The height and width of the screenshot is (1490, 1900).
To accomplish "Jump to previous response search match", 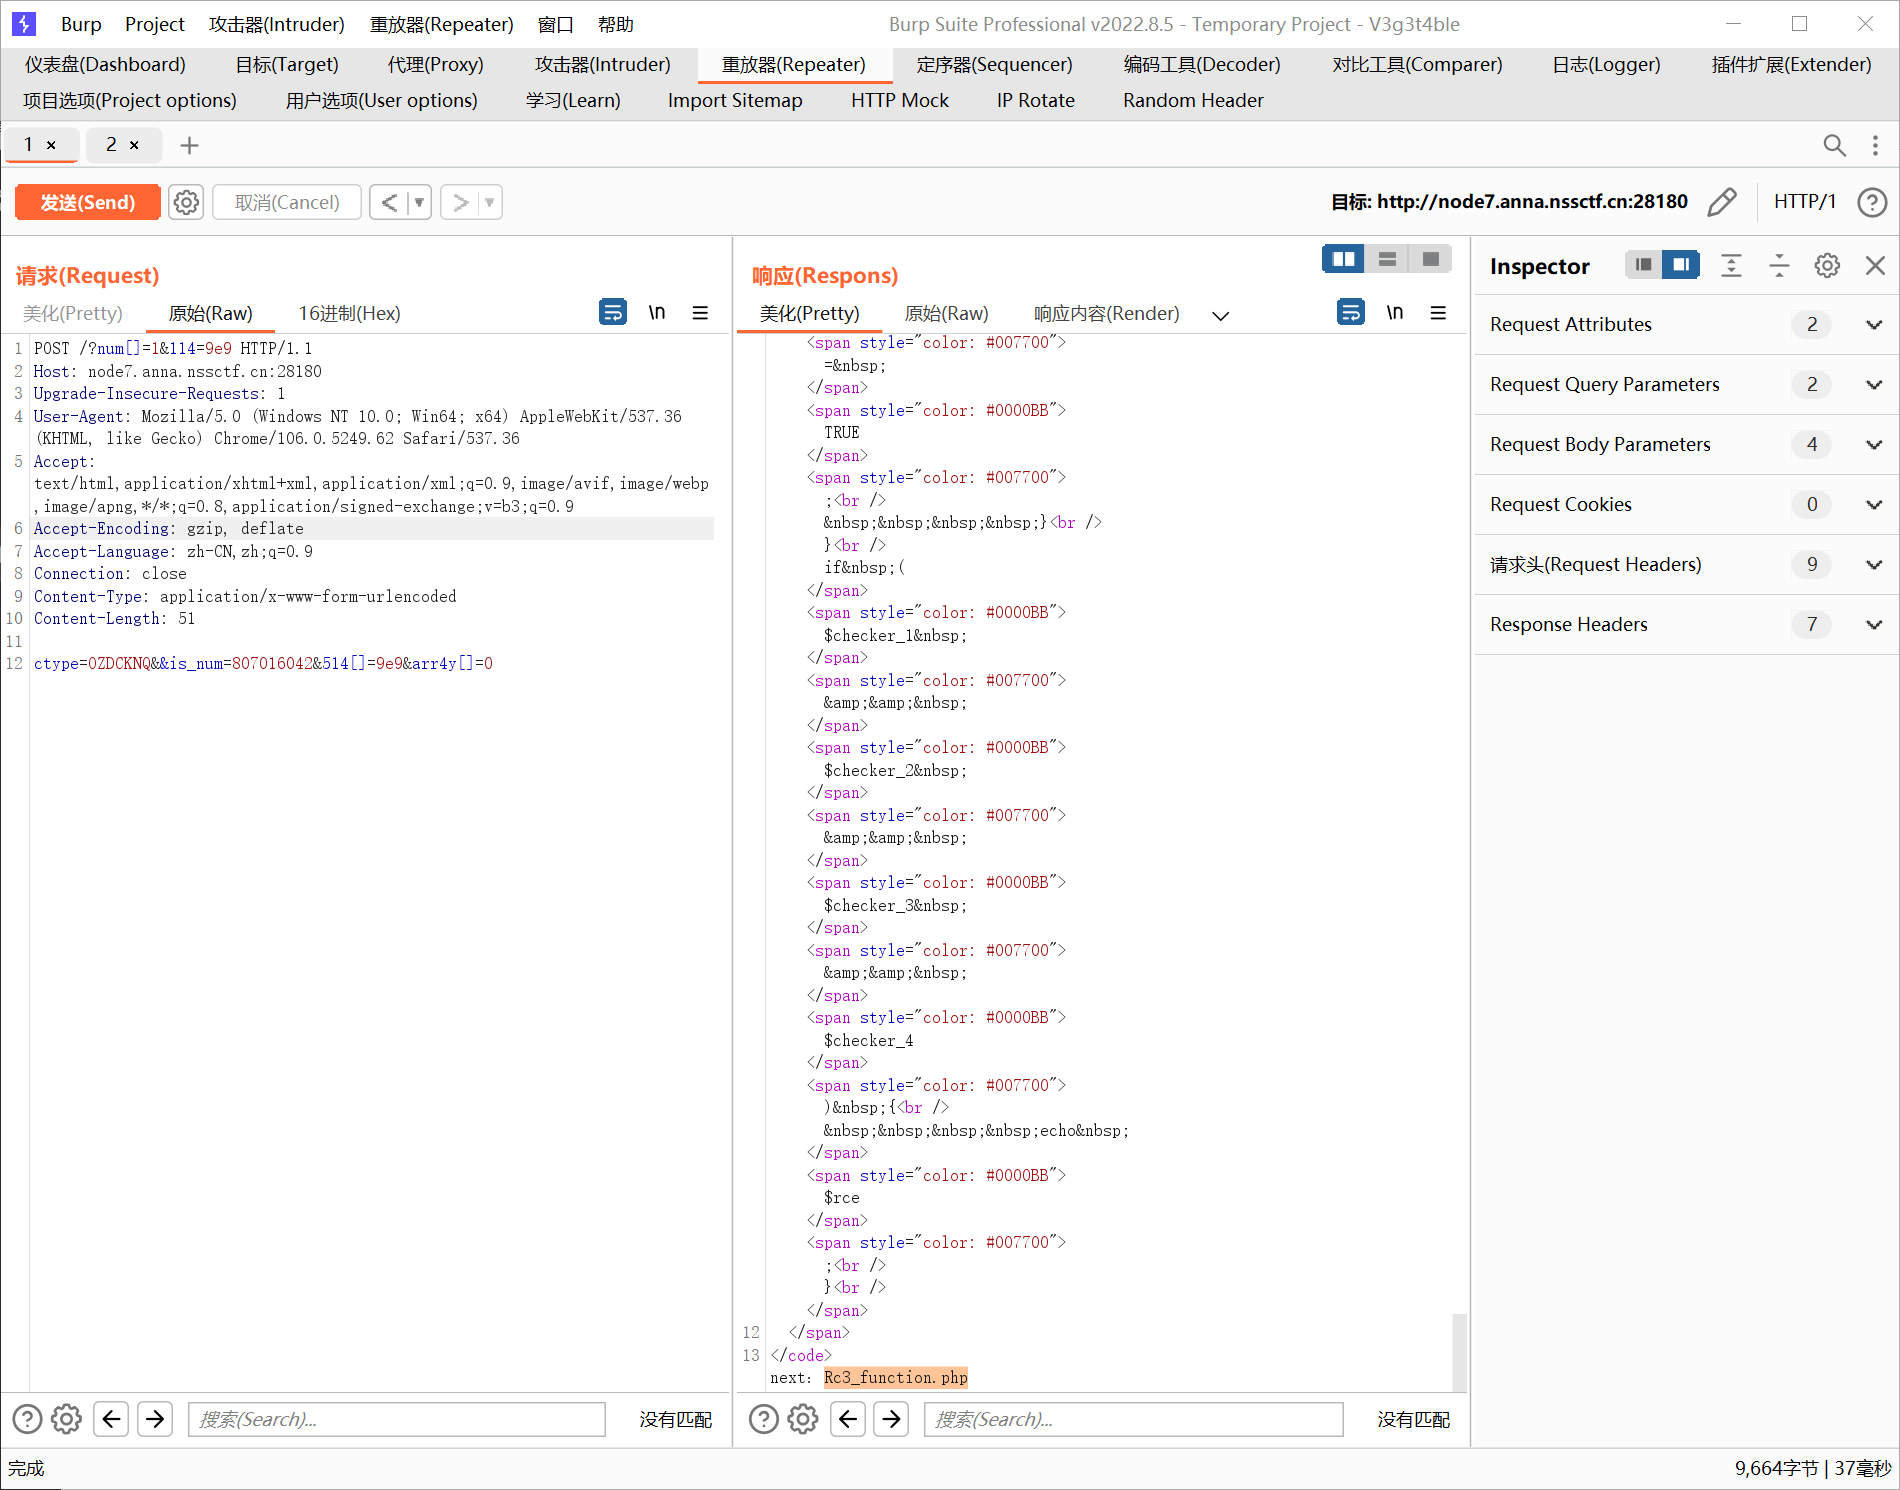I will click(848, 1419).
